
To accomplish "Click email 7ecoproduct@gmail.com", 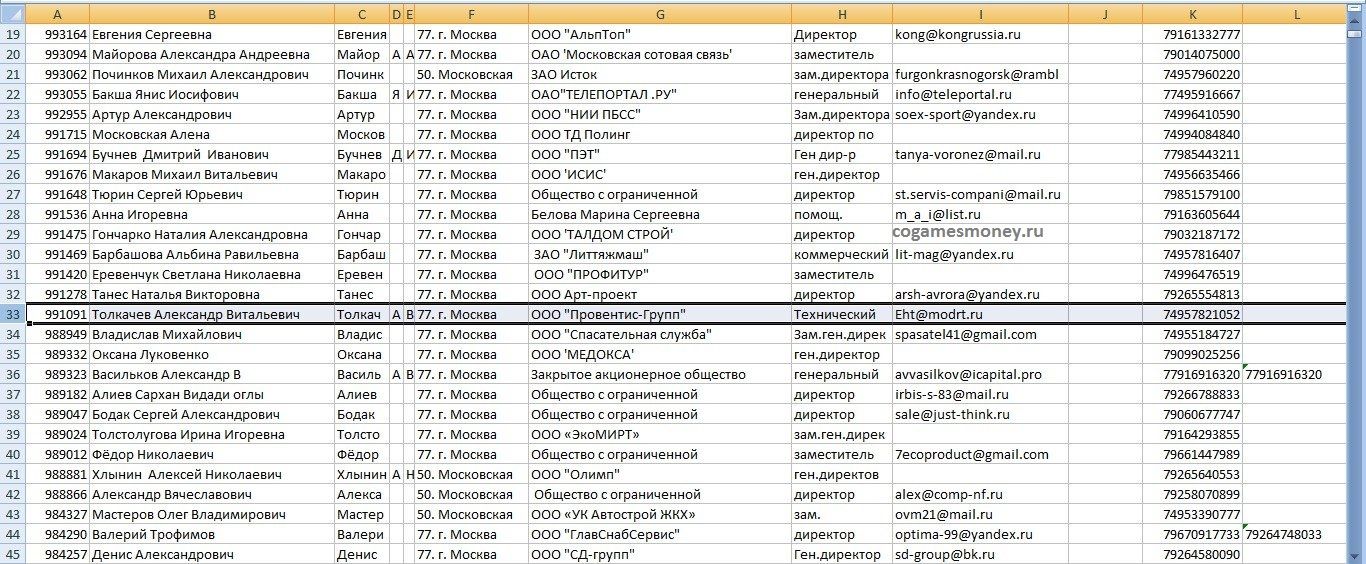I will 980,454.
